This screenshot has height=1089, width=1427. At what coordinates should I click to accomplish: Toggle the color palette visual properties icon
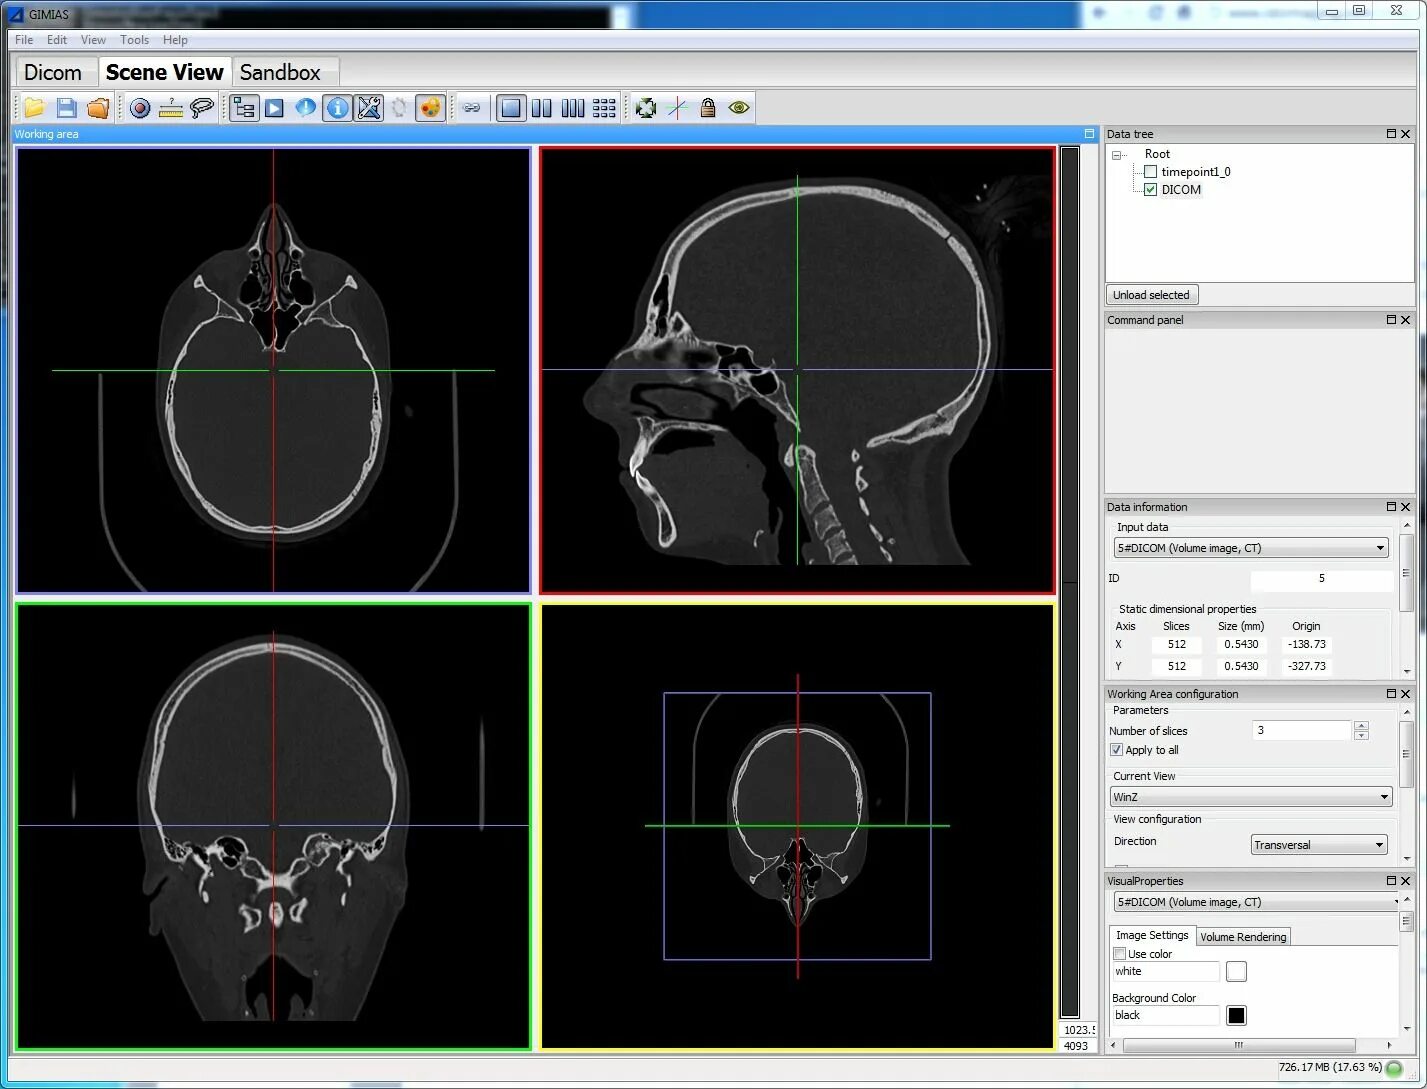[x=431, y=108]
